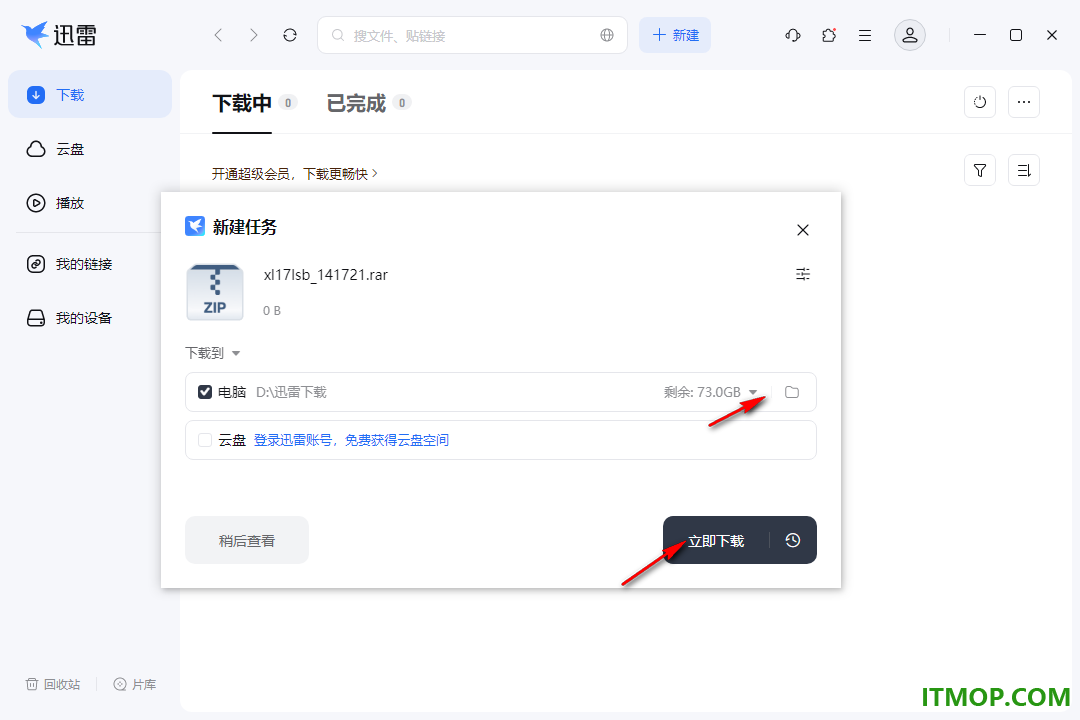Click 登录迅雷账号 cloud space link

351,440
